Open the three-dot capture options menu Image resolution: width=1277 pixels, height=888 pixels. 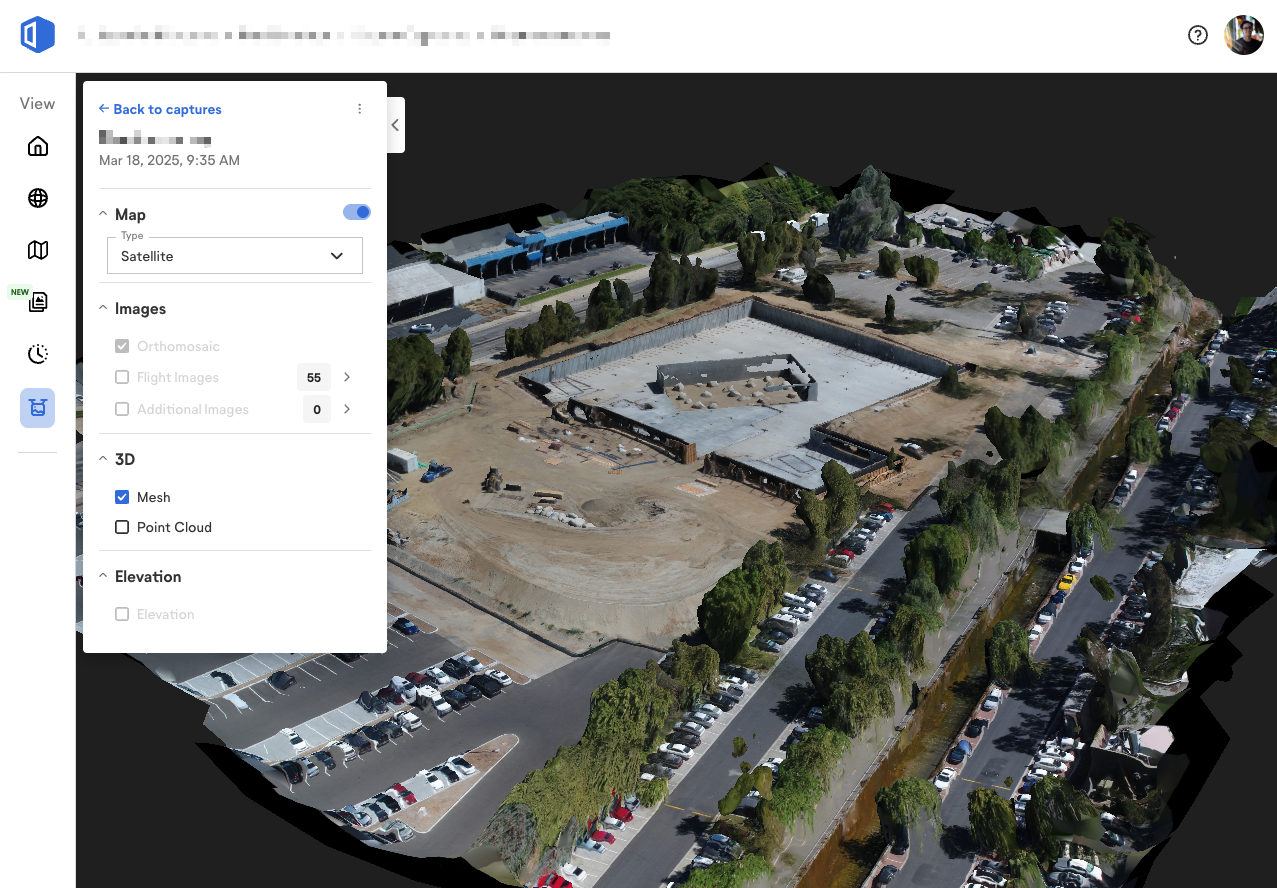360,109
